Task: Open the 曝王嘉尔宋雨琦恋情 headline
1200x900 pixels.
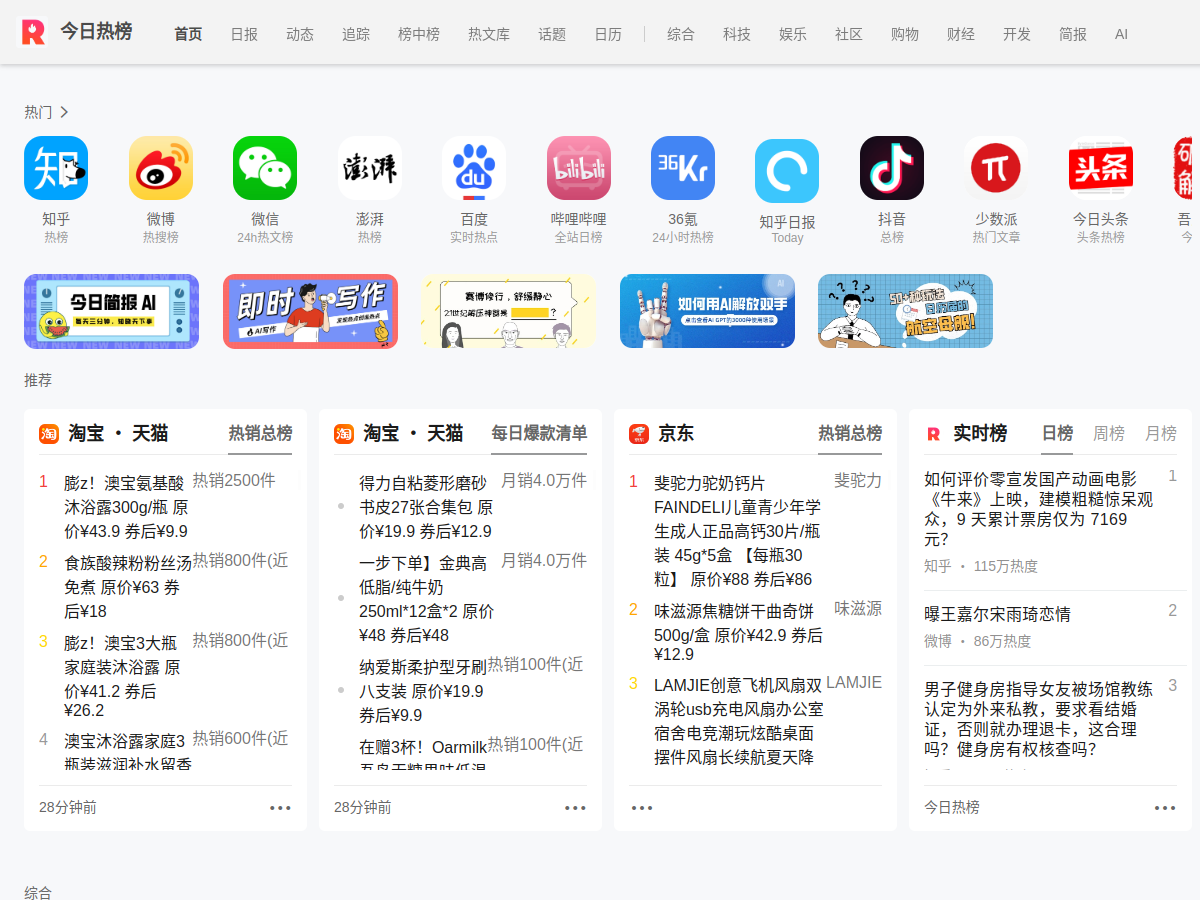Action: (x=997, y=614)
